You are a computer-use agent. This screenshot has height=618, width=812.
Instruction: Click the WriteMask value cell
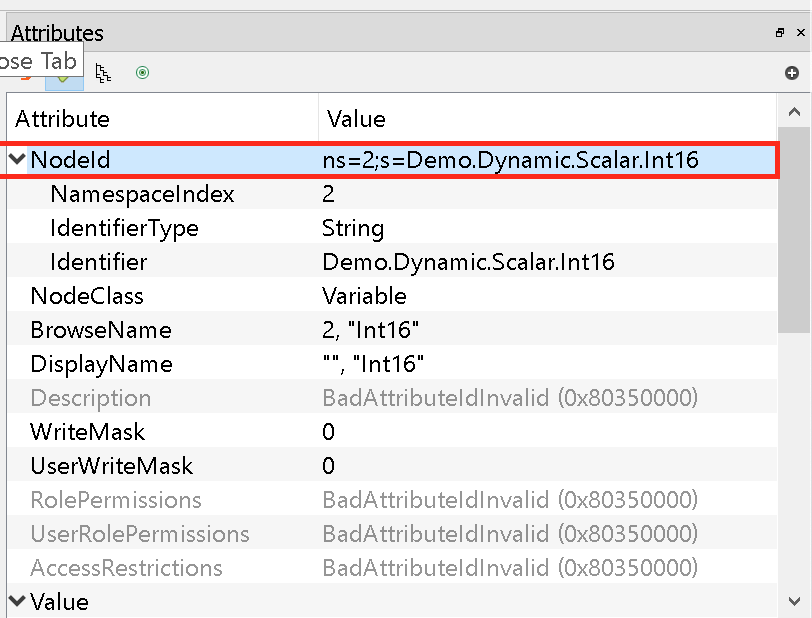[547, 432]
